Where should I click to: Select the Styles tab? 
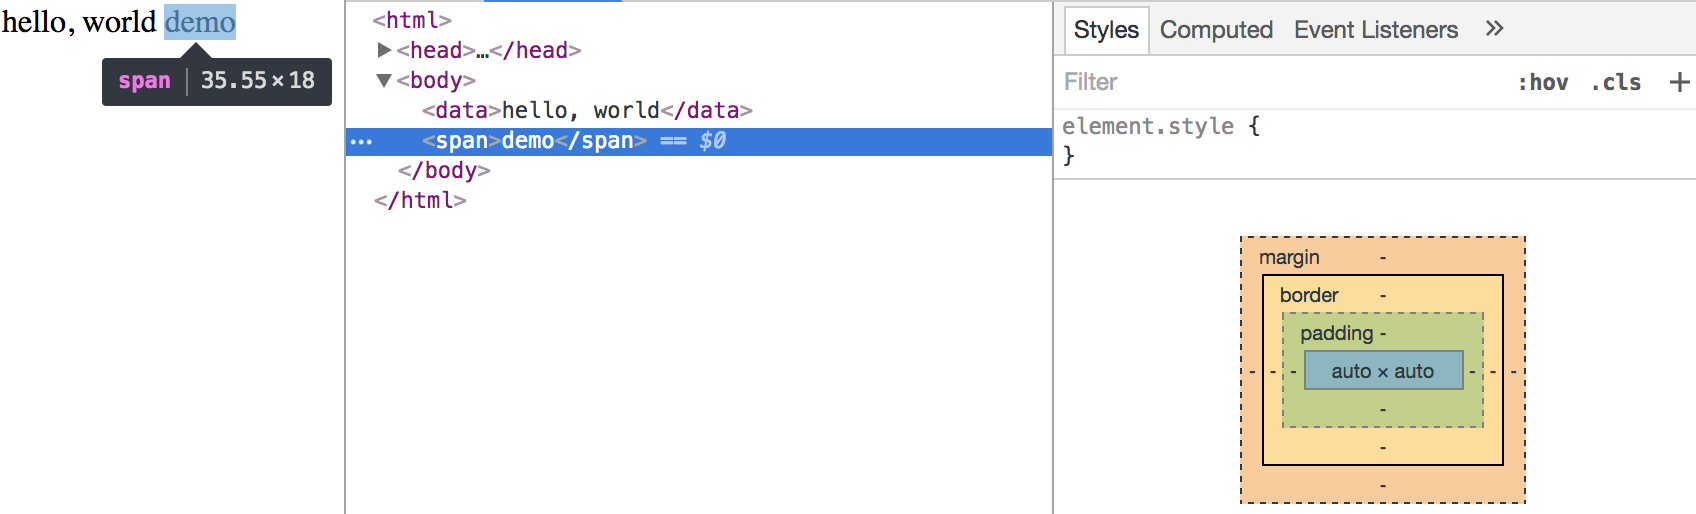[1106, 30]
